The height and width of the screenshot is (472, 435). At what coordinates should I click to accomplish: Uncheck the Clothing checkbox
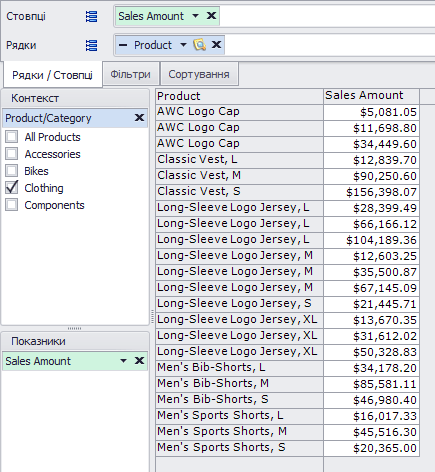pyautogui.click(x=12, y=188)
